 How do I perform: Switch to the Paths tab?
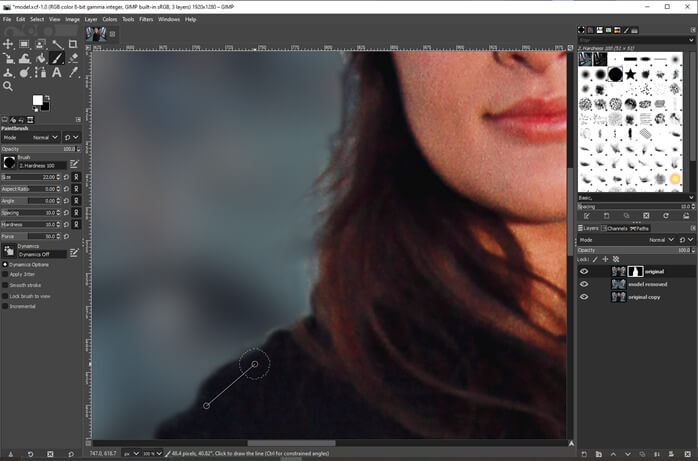639,228
